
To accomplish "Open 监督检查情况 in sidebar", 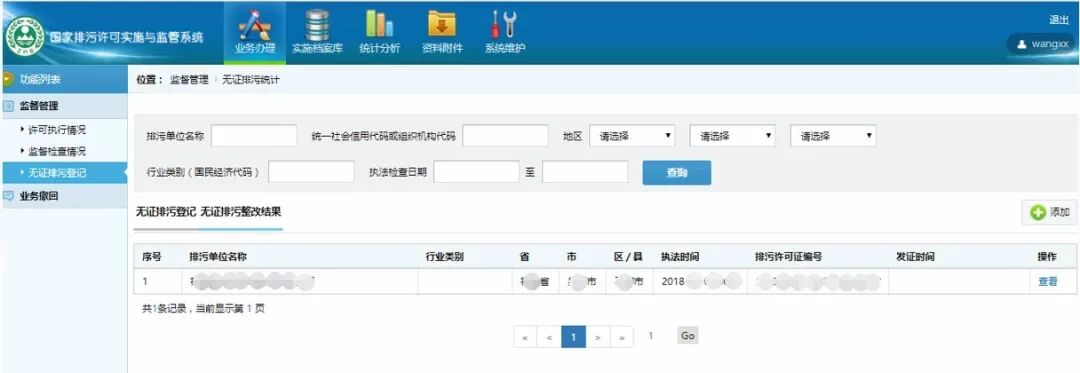I will [56, 151].
